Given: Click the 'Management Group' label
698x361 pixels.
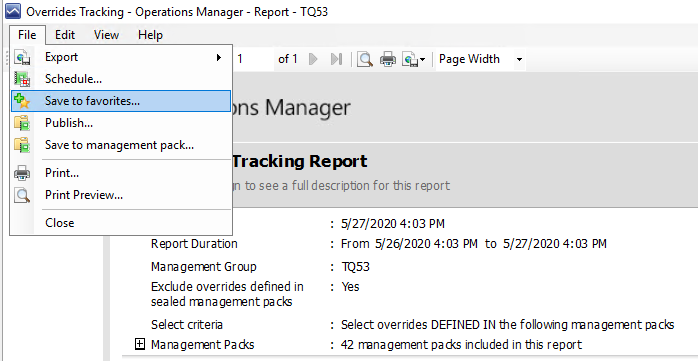Looking at the screenshot, I should pyautogui.click(x=204, y=267).
